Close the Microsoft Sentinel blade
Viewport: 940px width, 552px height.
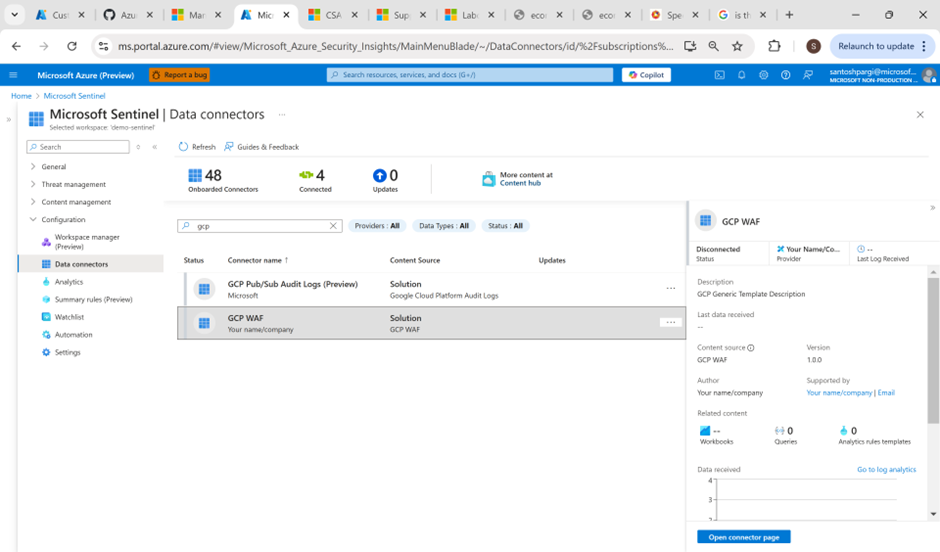tap(920, 114)
